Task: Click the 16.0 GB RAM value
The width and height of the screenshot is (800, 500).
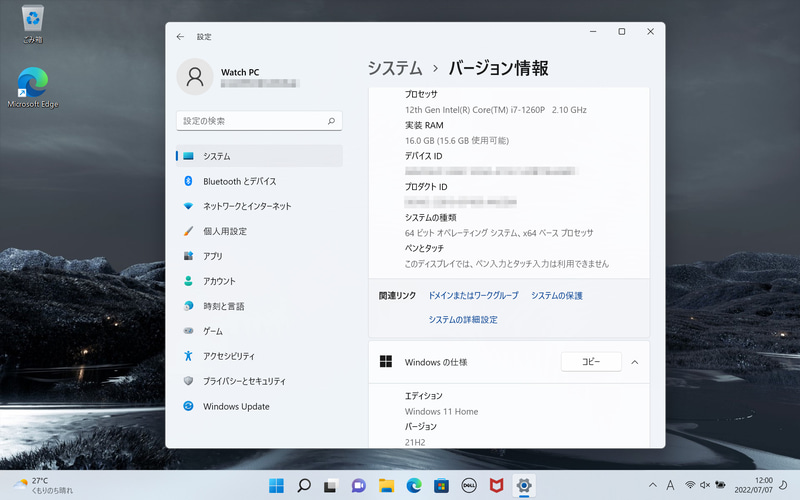Action: pyautogui.click(x=457, y=140)
